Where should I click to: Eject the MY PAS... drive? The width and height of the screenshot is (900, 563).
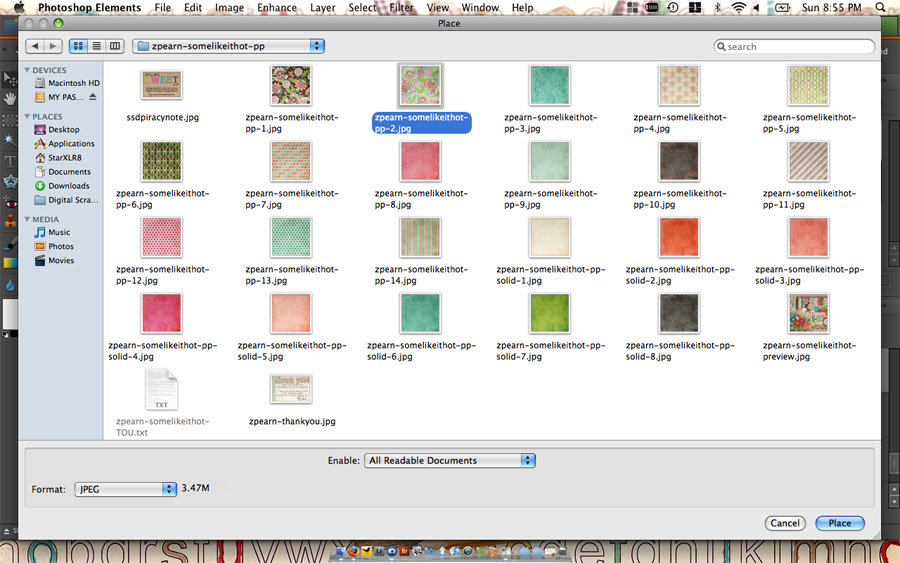pyautogui.click(x=93, y=97)
